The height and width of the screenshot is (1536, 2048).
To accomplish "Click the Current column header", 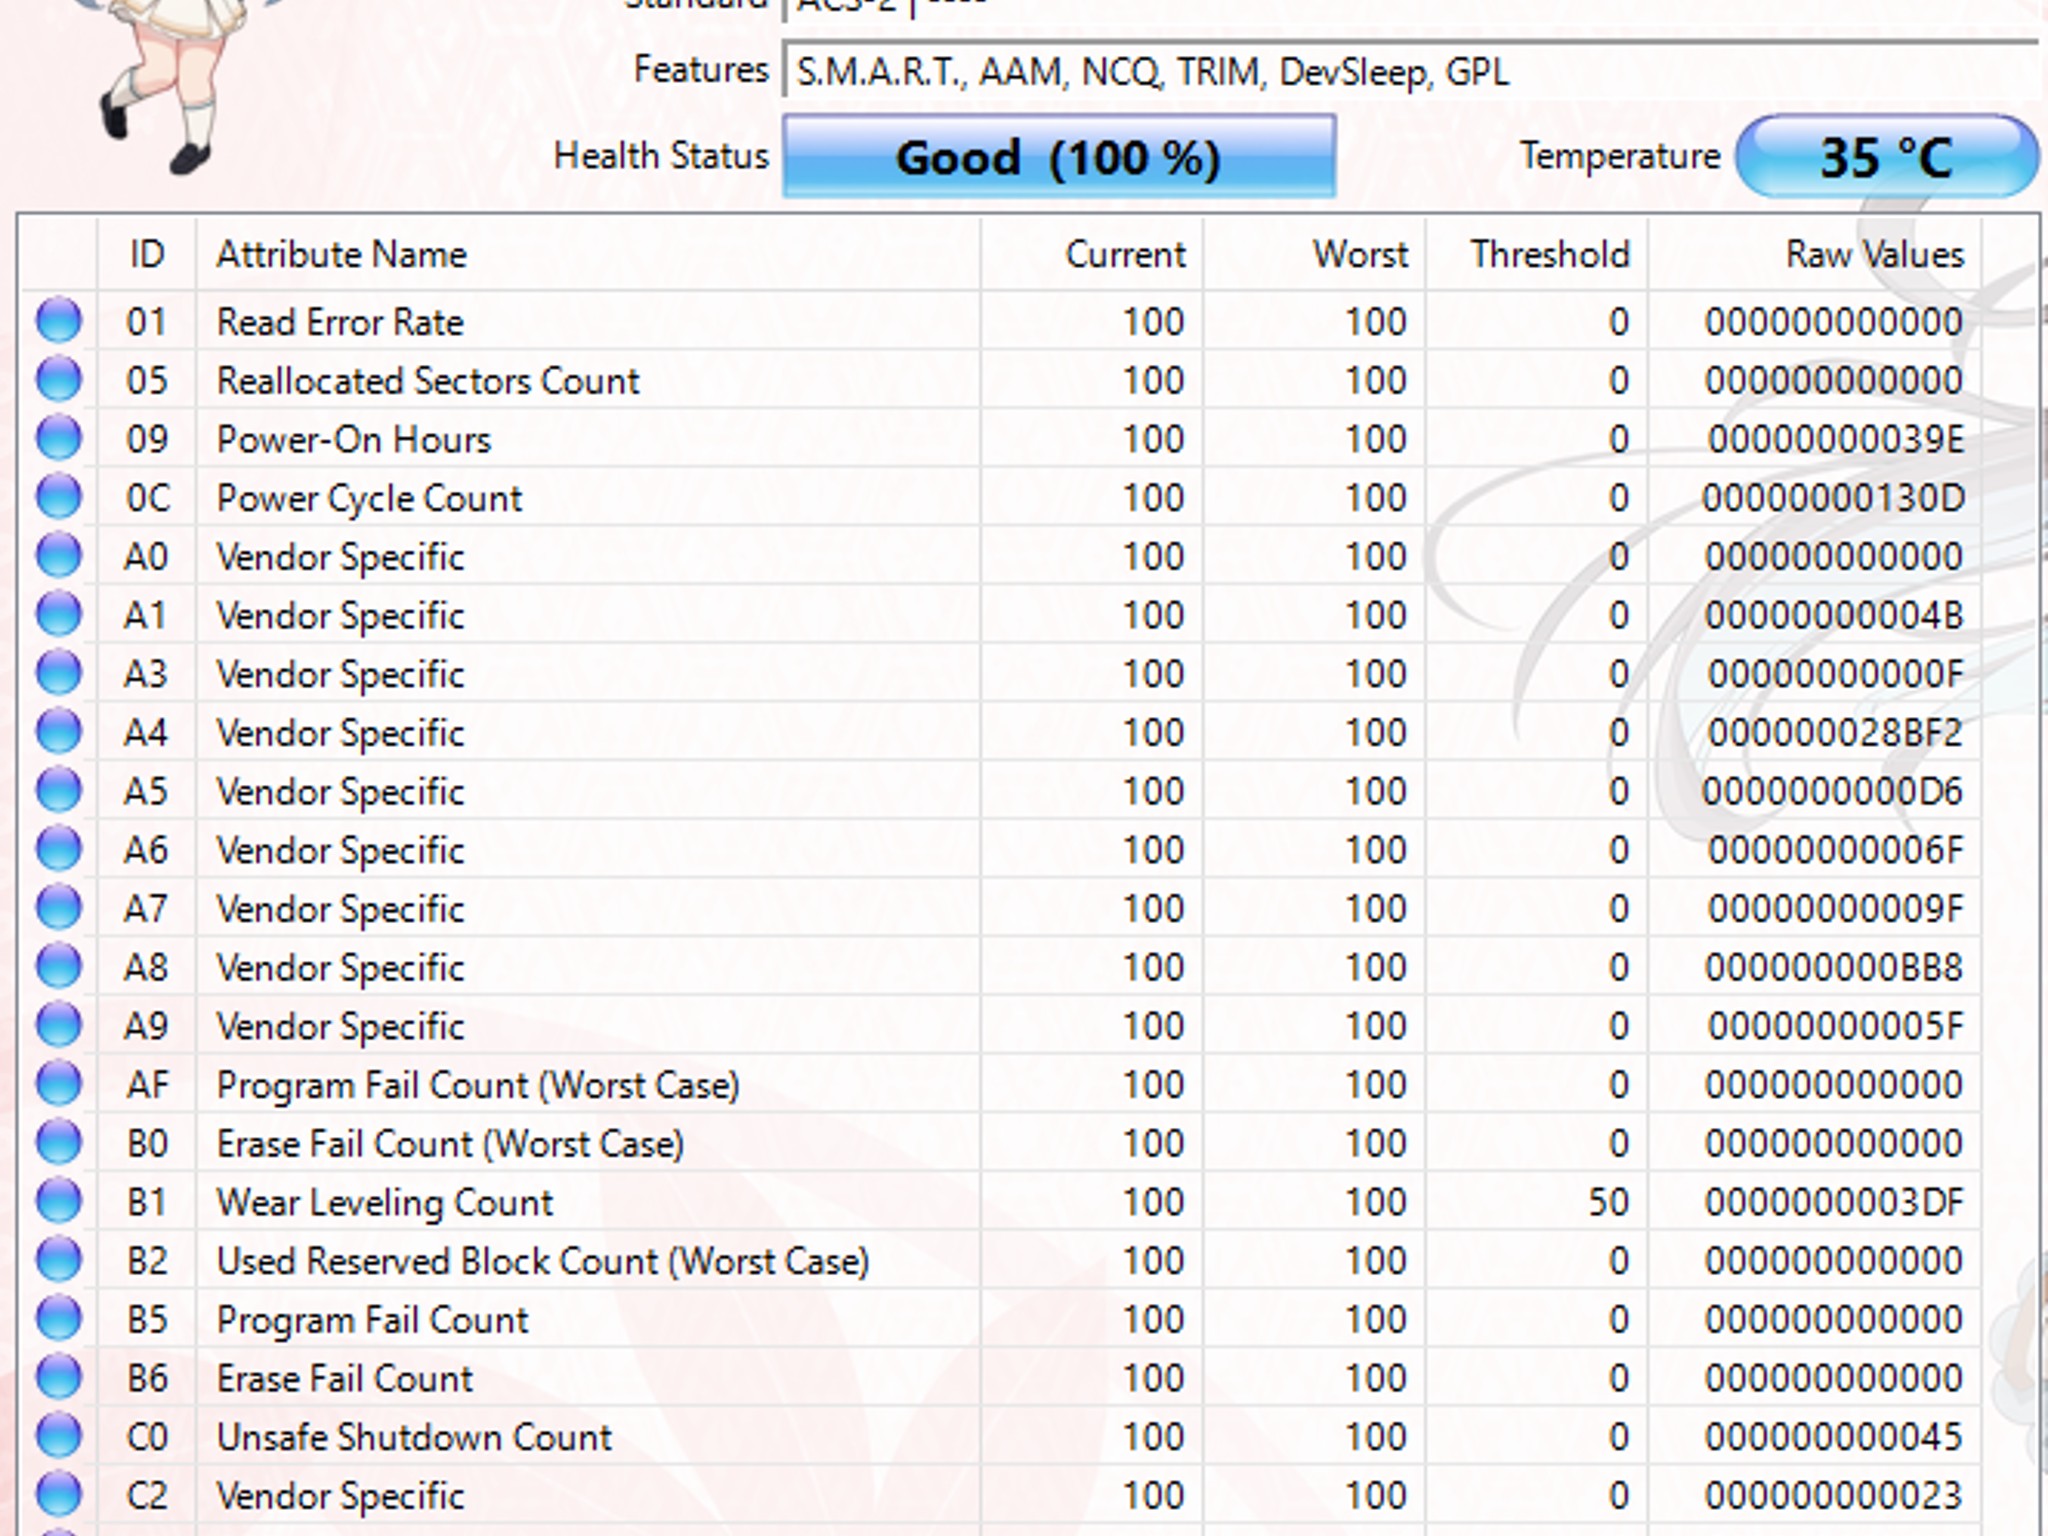I will click(x=1092, y=254).
